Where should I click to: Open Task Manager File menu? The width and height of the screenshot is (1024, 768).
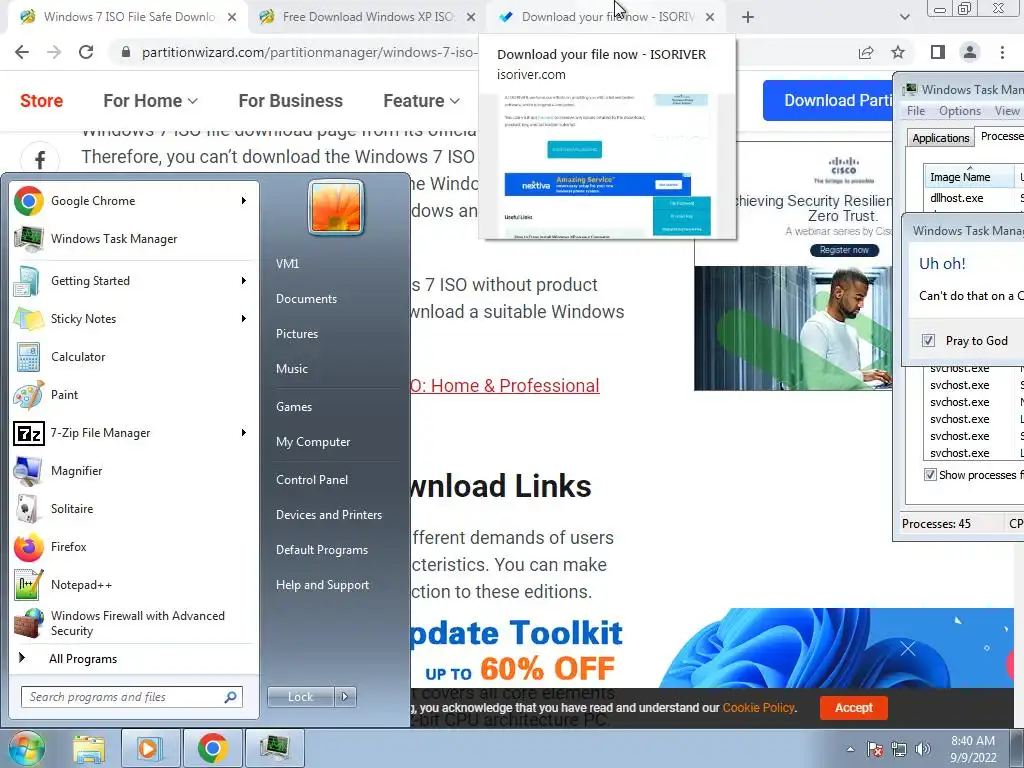tap(916, 111)
